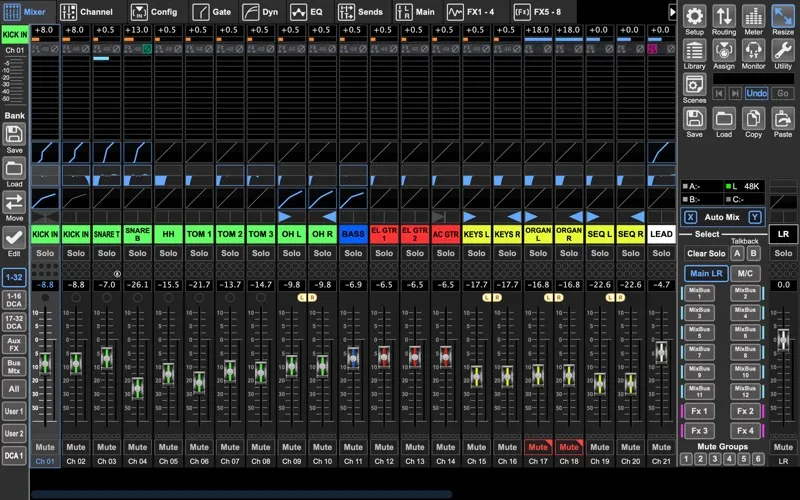Viewport: 800px width, 500px height.
Task: Click the Auto Mix X button
Action: pyautogui.click(x=690, y=217)
